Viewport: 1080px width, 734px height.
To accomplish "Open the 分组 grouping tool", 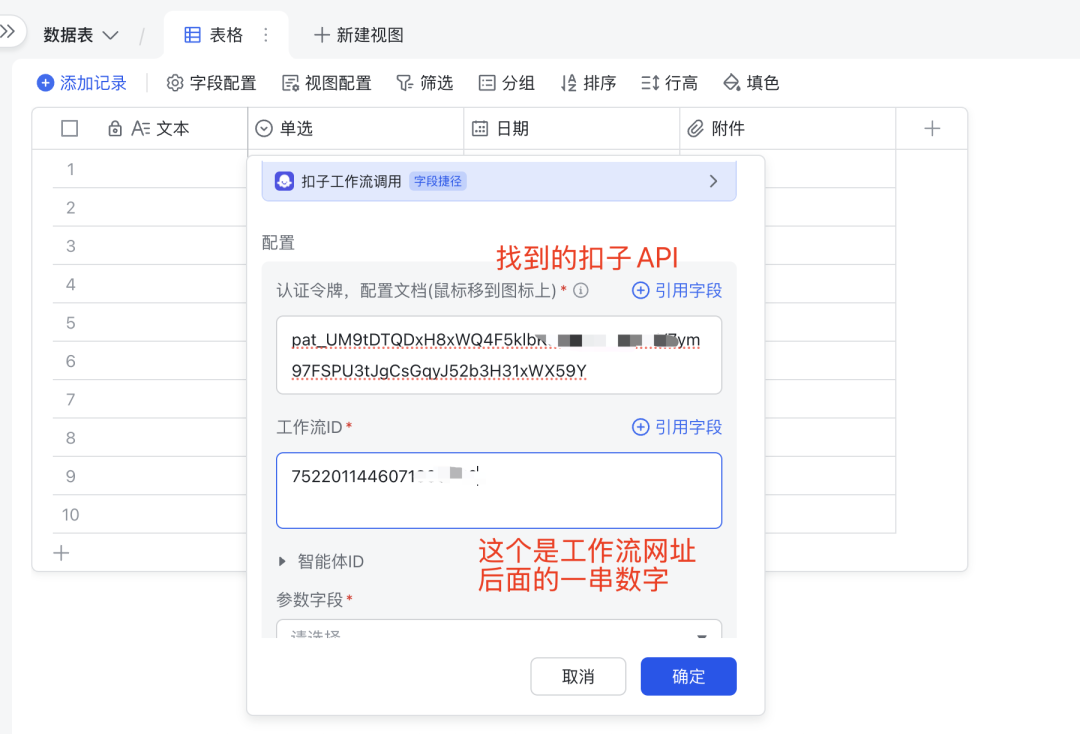I will point(506,83).
